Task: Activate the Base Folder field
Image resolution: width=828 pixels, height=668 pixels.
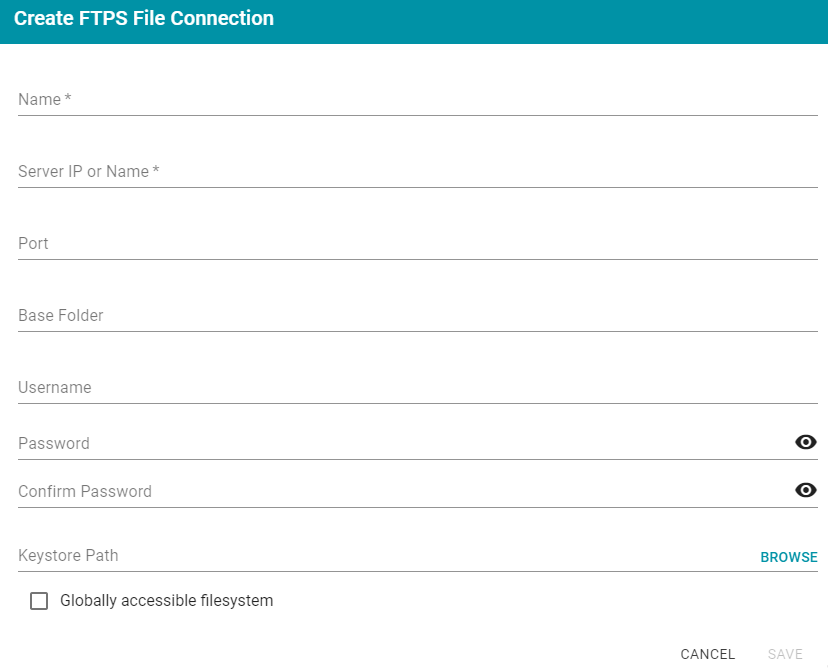Action: coord(418,315)
